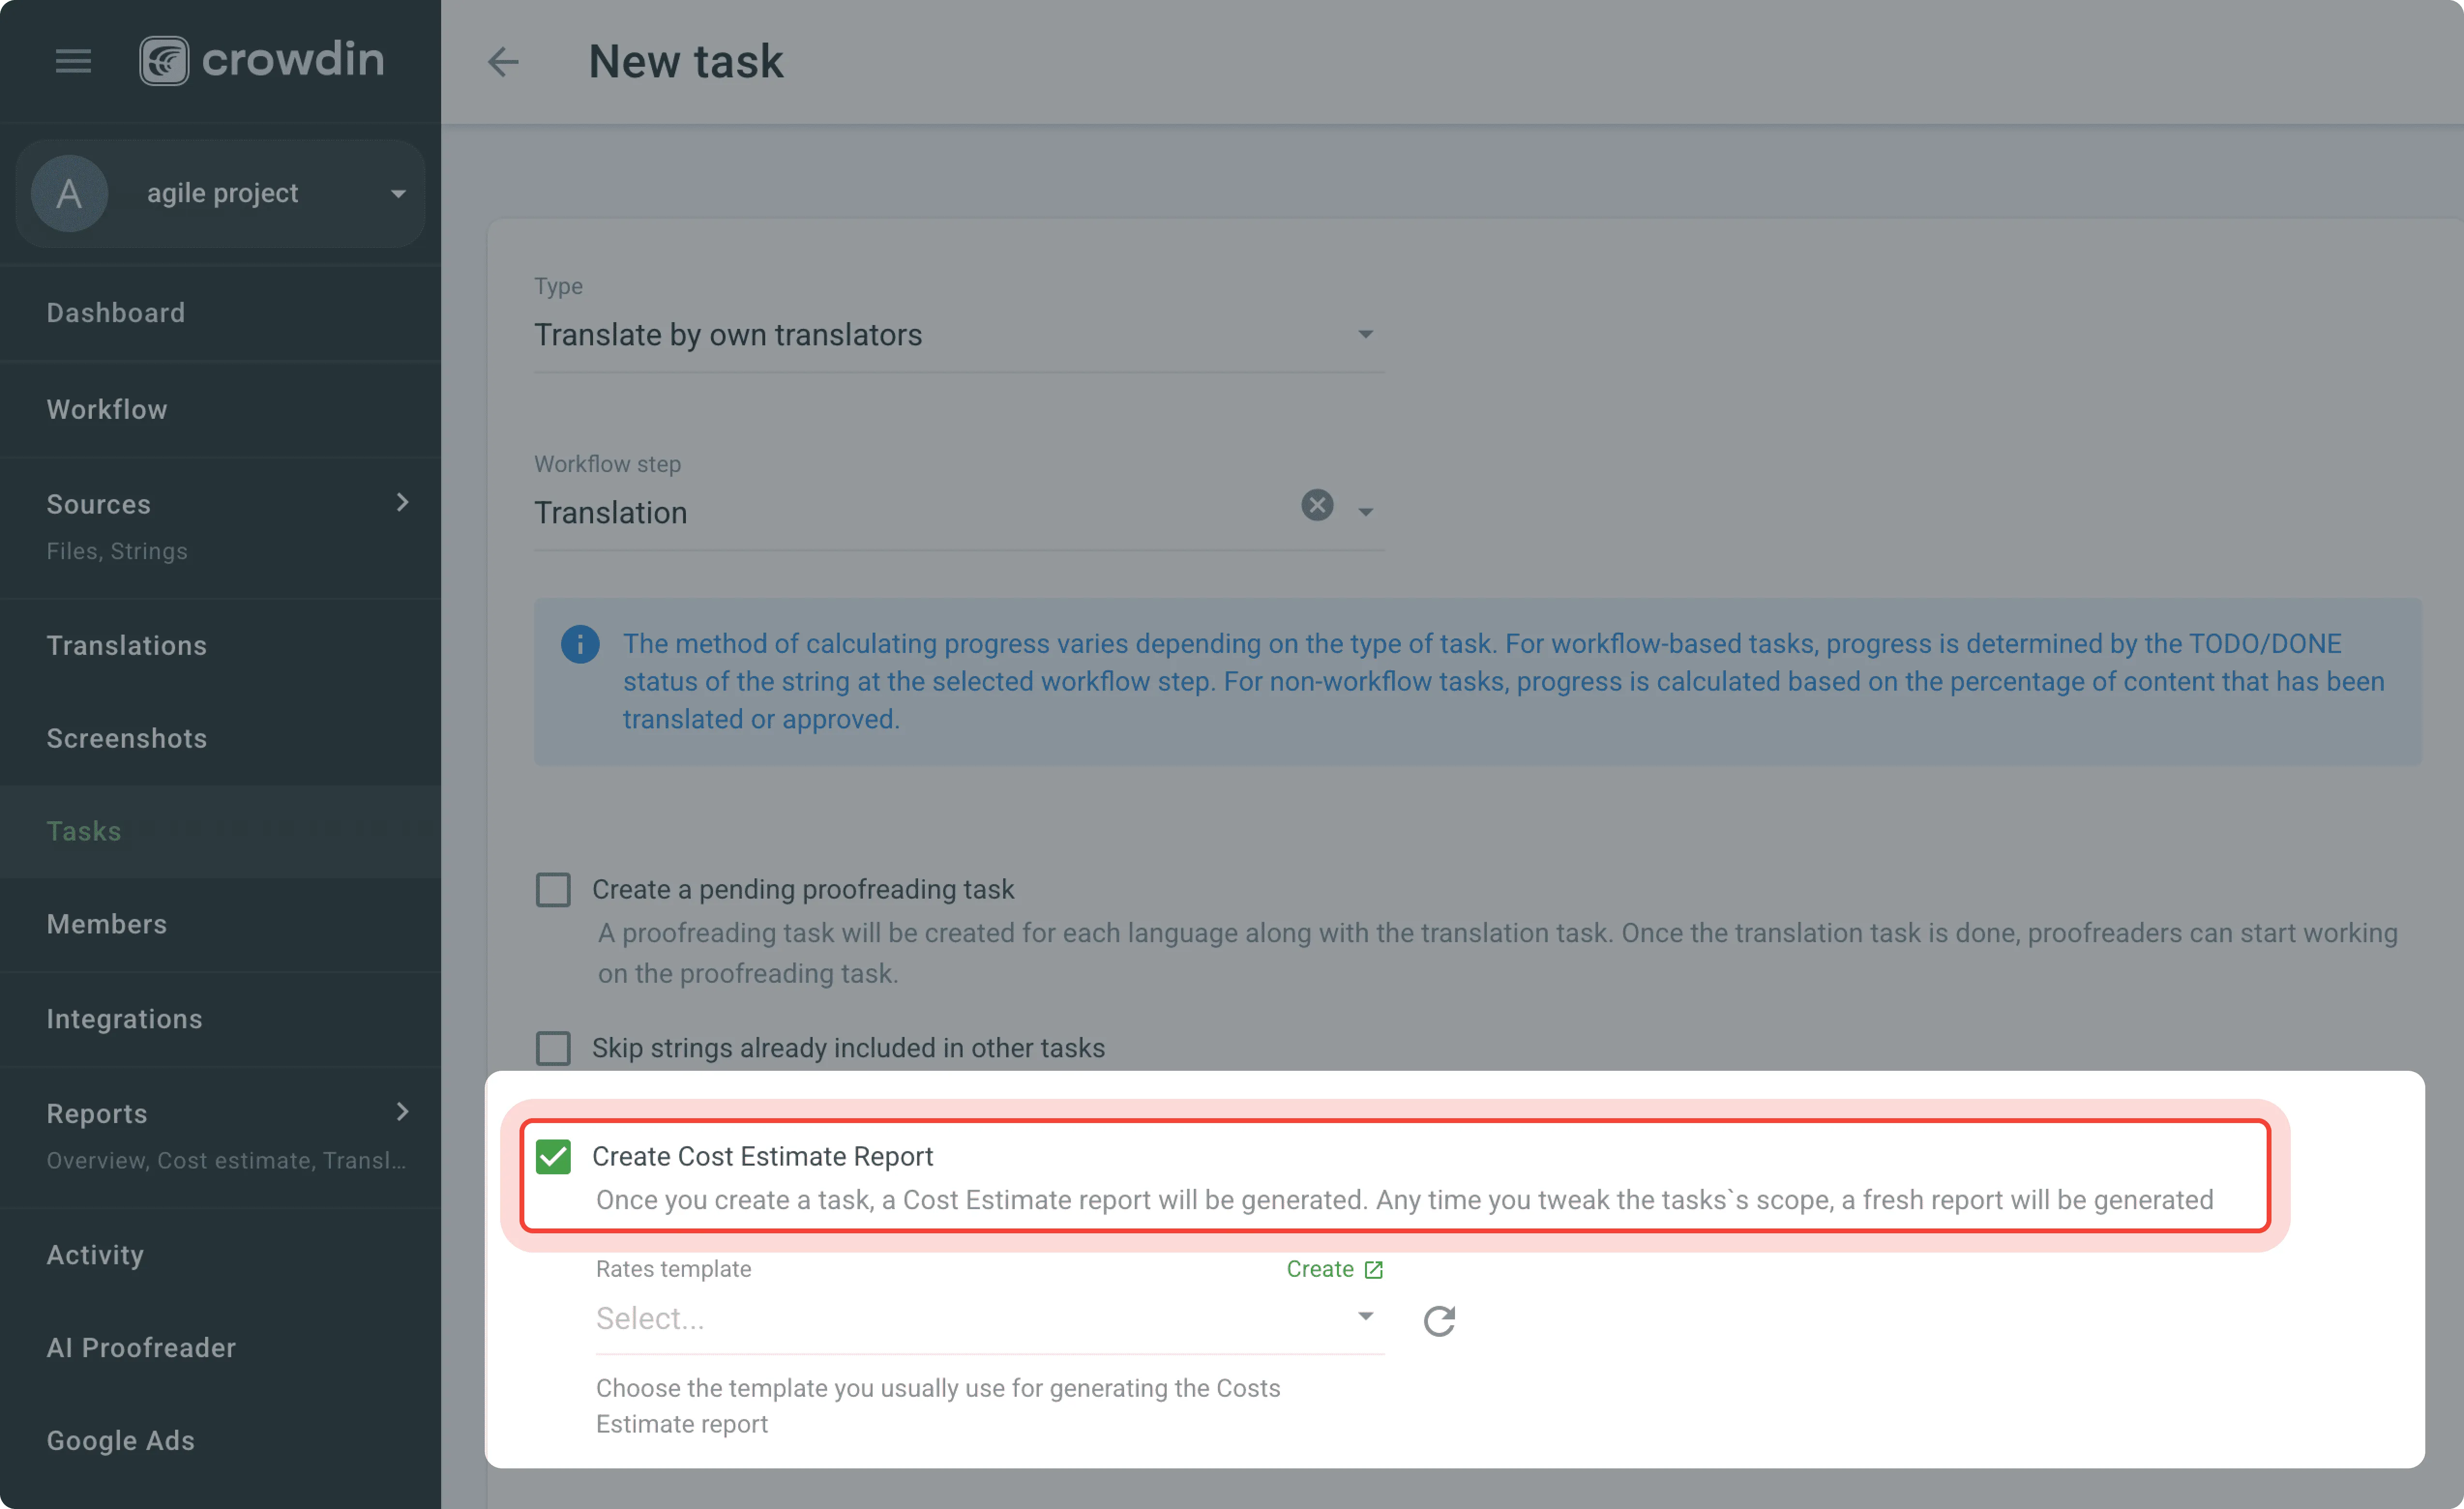Screen dimensions: 2464x1509
Task: Expand the Sources section
Action: 402,503
